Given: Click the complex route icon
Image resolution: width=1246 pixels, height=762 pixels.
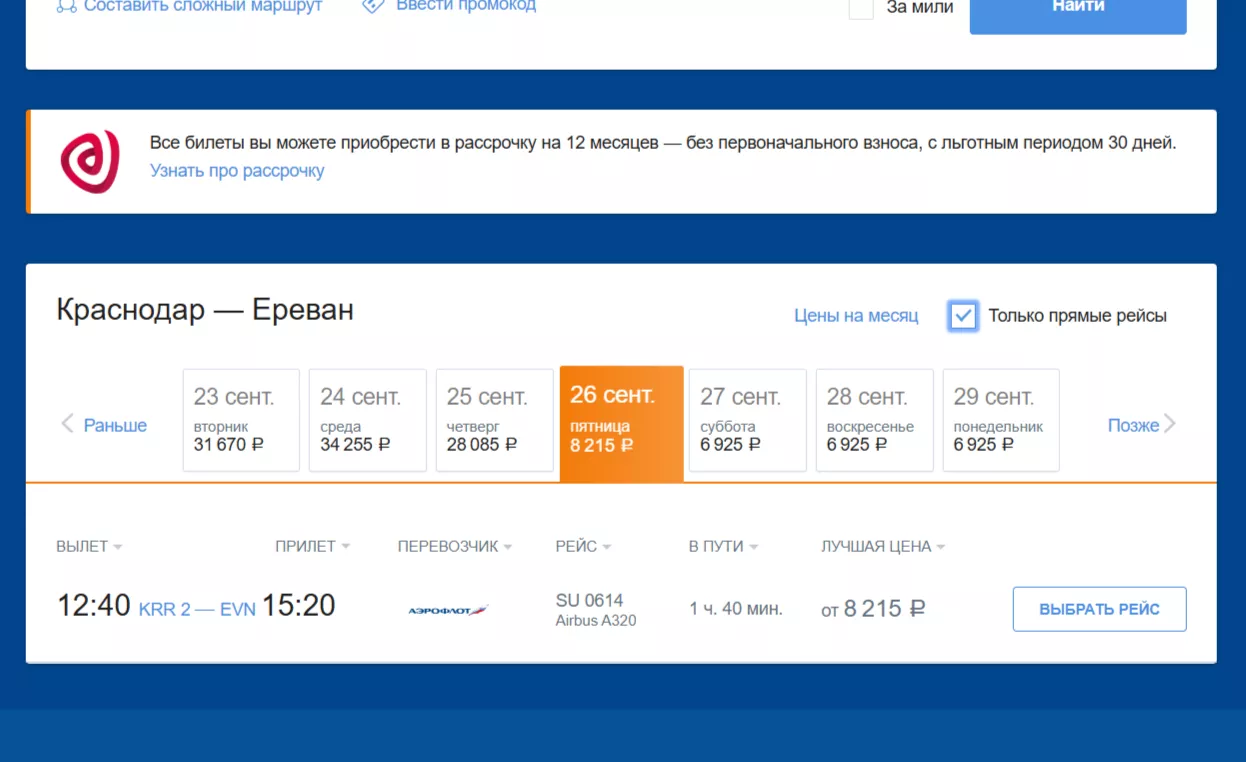Looking at the screenshot, I should coord(66,6).
